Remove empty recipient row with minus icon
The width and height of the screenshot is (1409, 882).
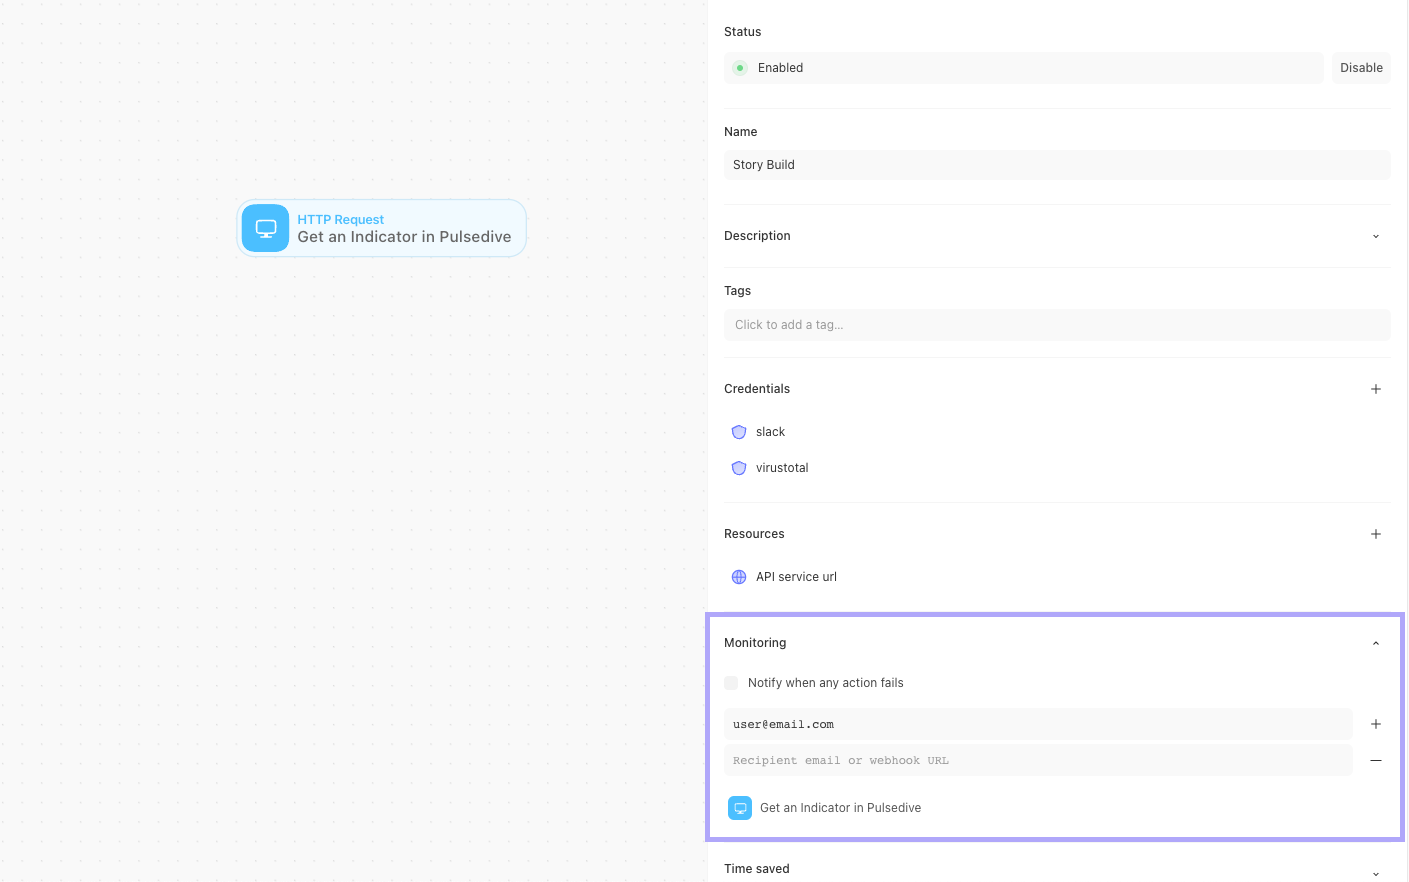(x=1376, y=760)
